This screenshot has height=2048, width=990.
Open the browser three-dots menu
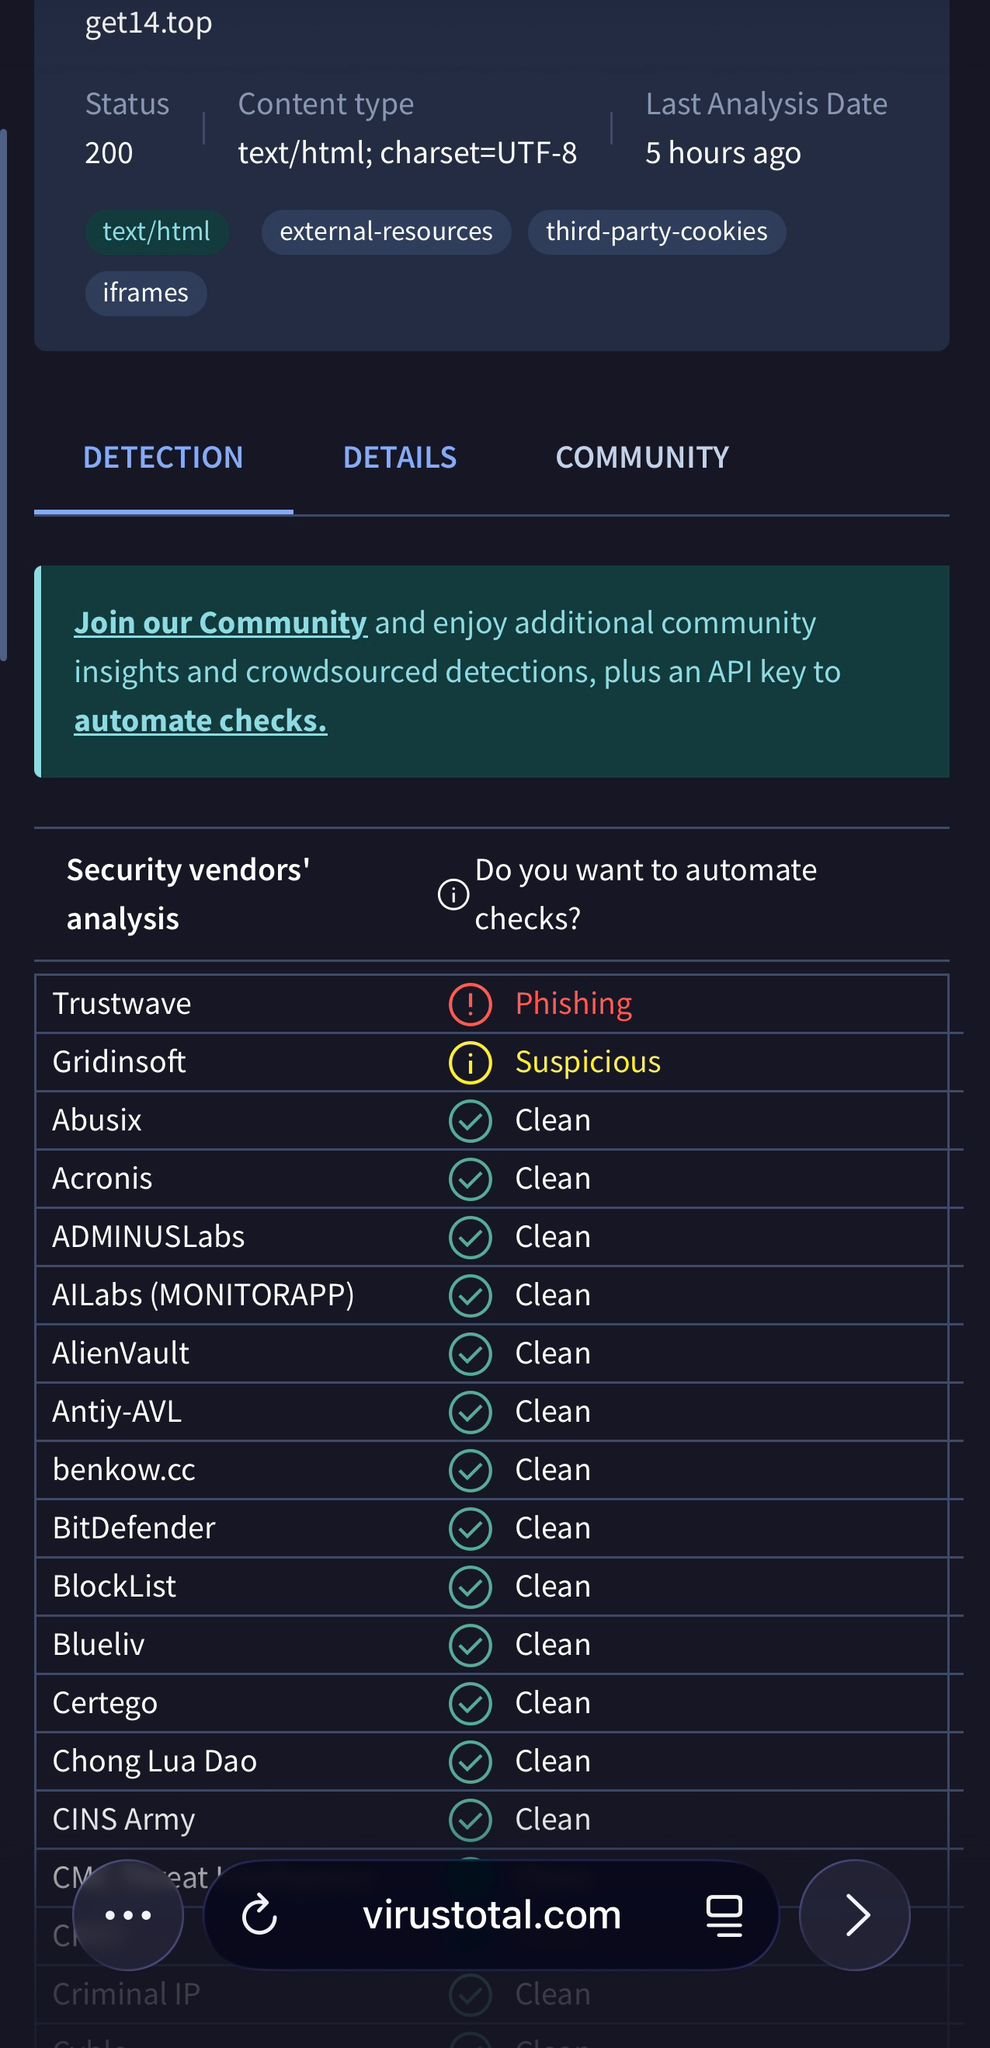(x=128, y=1916)
